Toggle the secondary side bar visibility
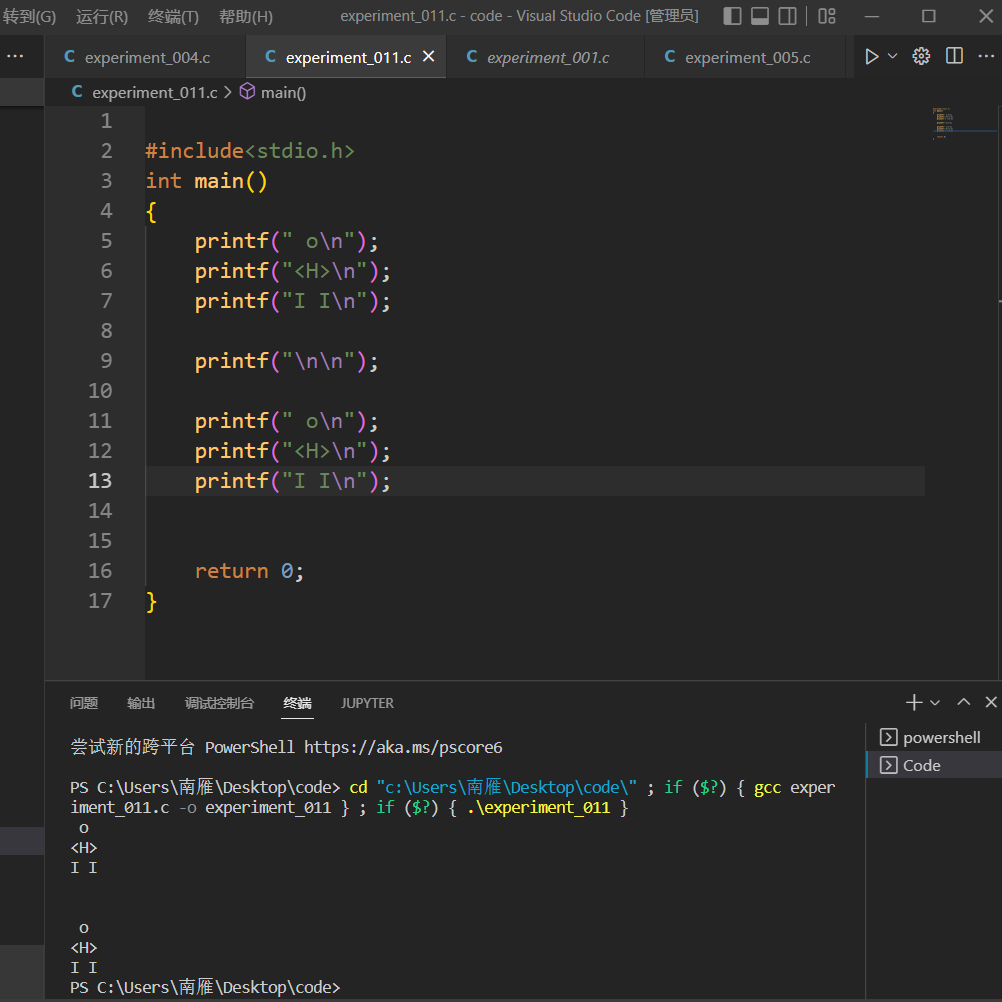The height and width of the screenshot is (1002, 1002). tap(788, 16)
